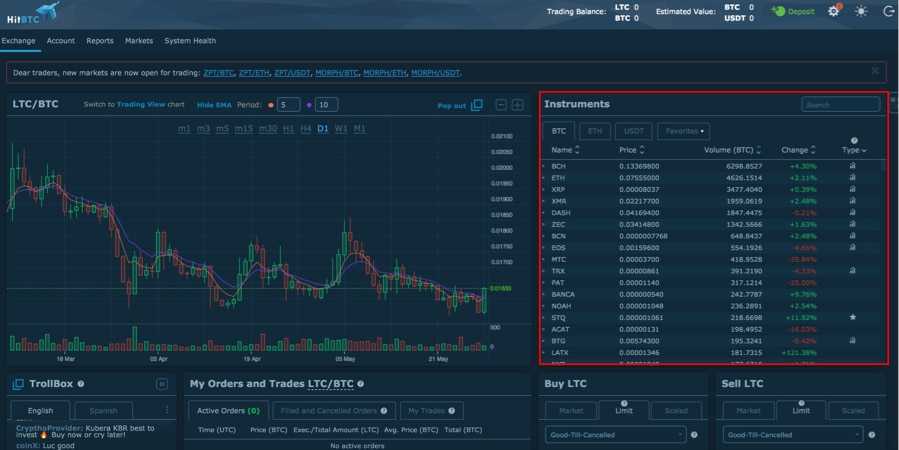Select the m30 chart timeframe
Viewport: 899px width, 450px height.
268,128
